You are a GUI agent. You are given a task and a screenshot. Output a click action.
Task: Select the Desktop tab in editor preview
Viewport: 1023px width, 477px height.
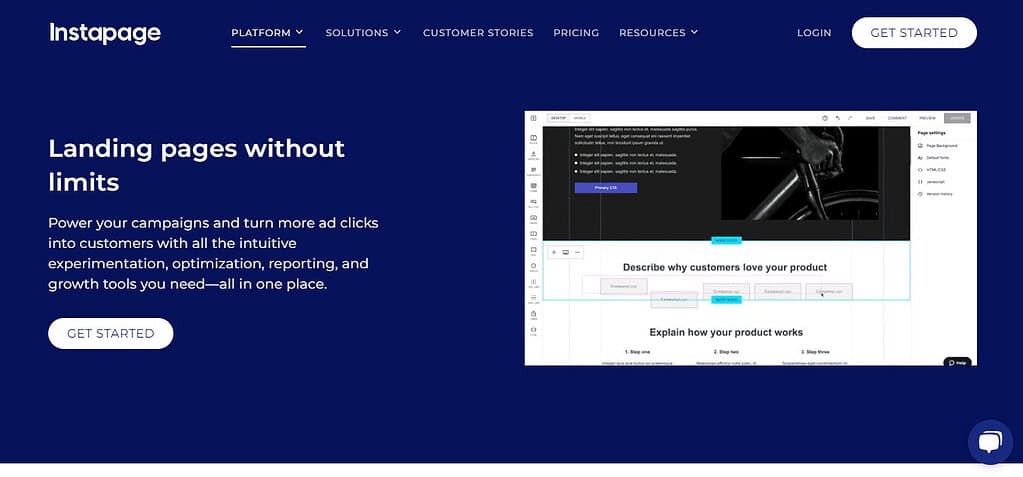pos(558,118)
